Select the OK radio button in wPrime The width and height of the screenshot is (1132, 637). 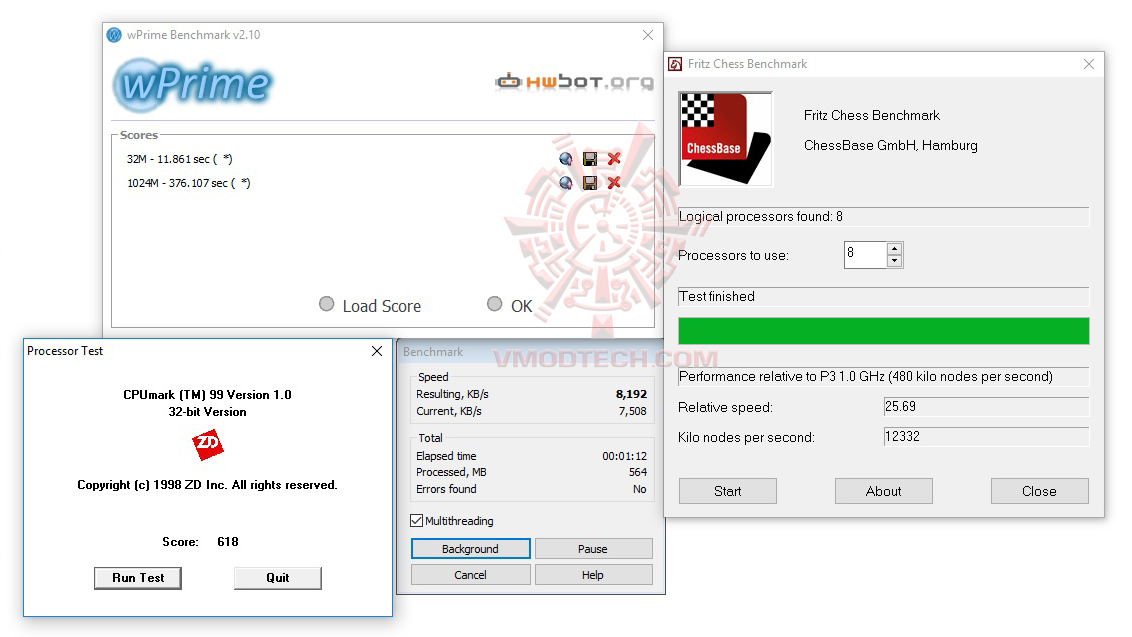pos(495,304)
